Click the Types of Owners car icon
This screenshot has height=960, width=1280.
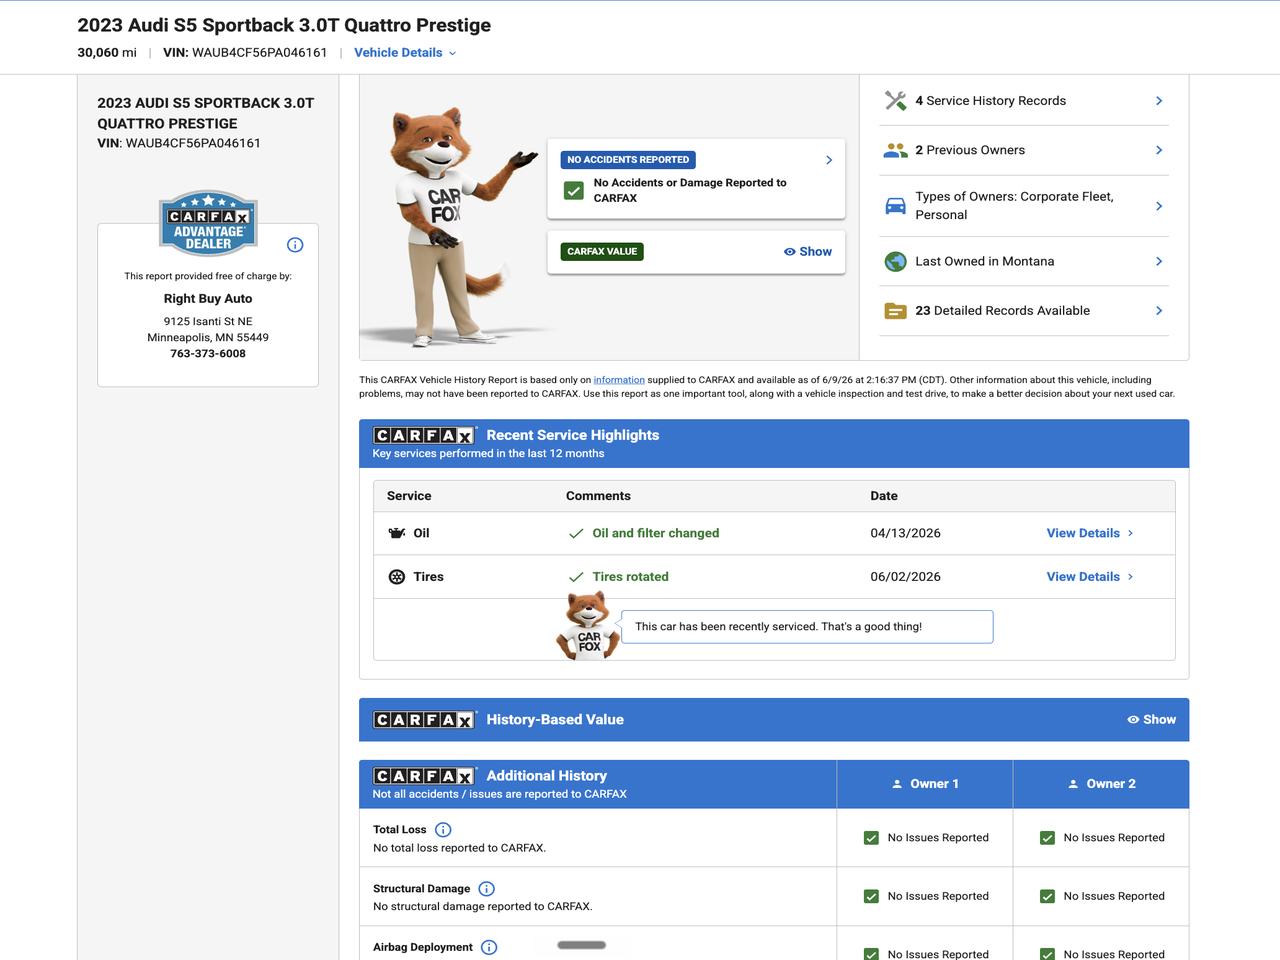click(896, 206)
